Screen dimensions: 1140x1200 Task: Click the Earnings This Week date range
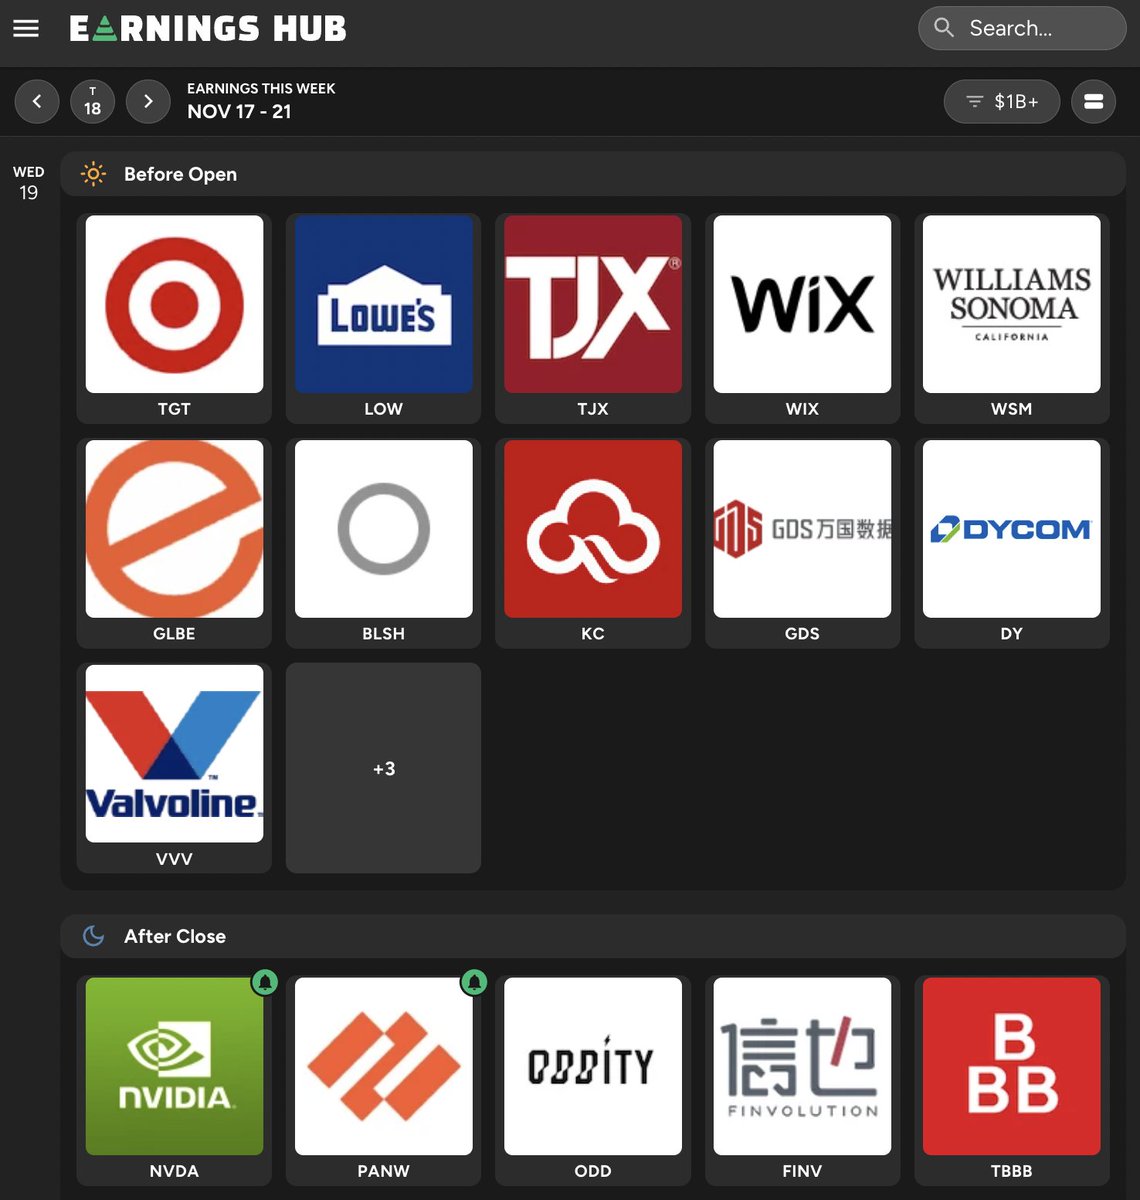261,101
